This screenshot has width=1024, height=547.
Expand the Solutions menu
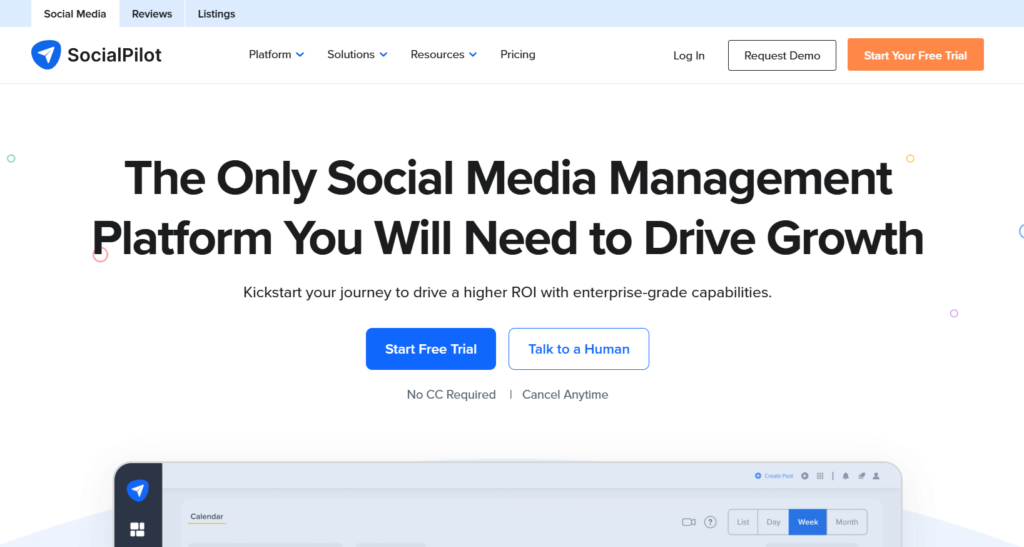click(x=357, y=54)
